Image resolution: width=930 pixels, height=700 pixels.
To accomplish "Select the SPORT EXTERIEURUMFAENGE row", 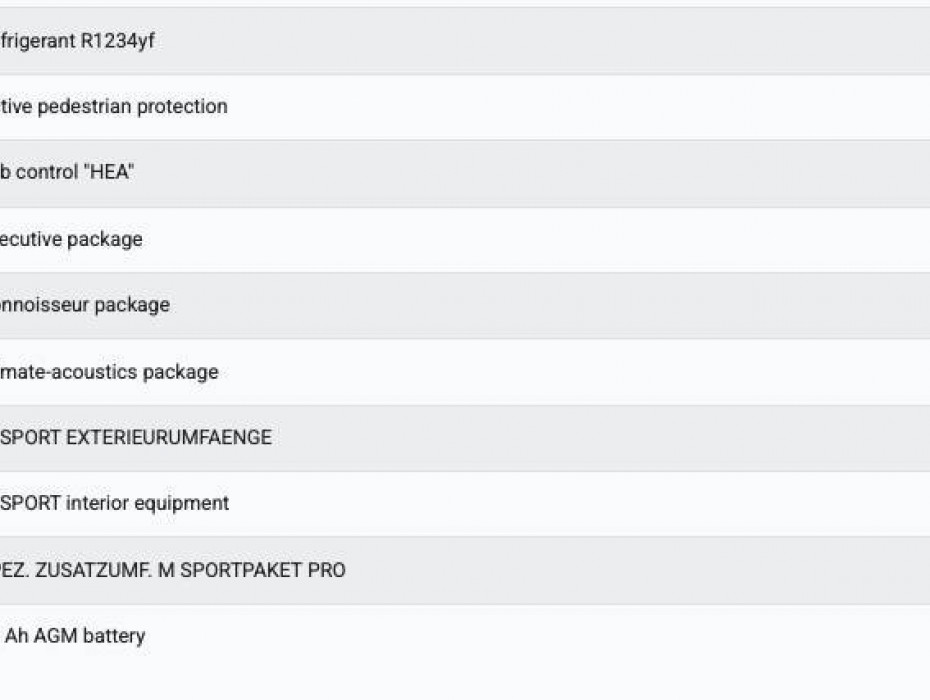I will click(x=465, y=438).
